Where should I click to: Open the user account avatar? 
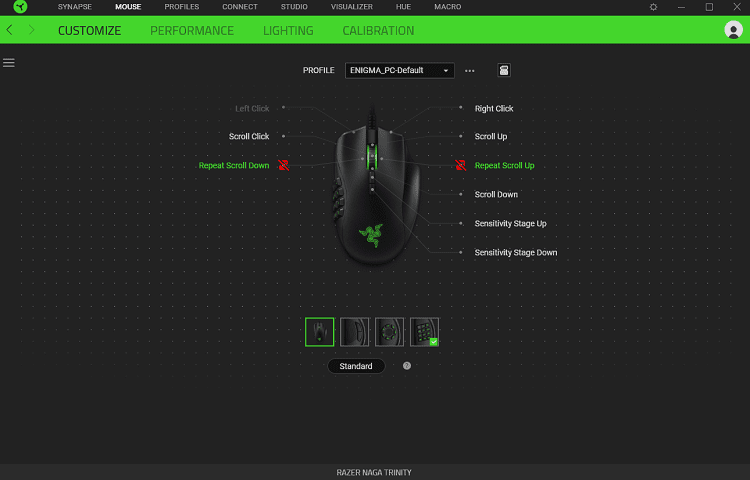[x=733, y=30]
